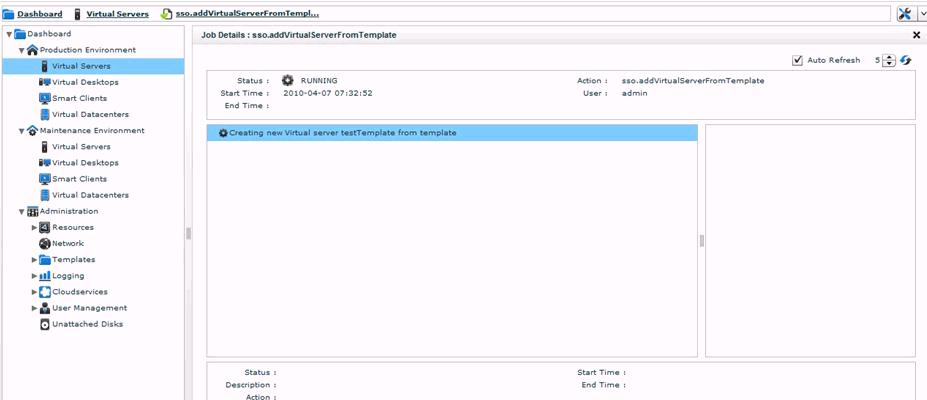Click the Virtual Servers breadcrumb link
This screenshot has width=927, height=400.
click(117, 14)
